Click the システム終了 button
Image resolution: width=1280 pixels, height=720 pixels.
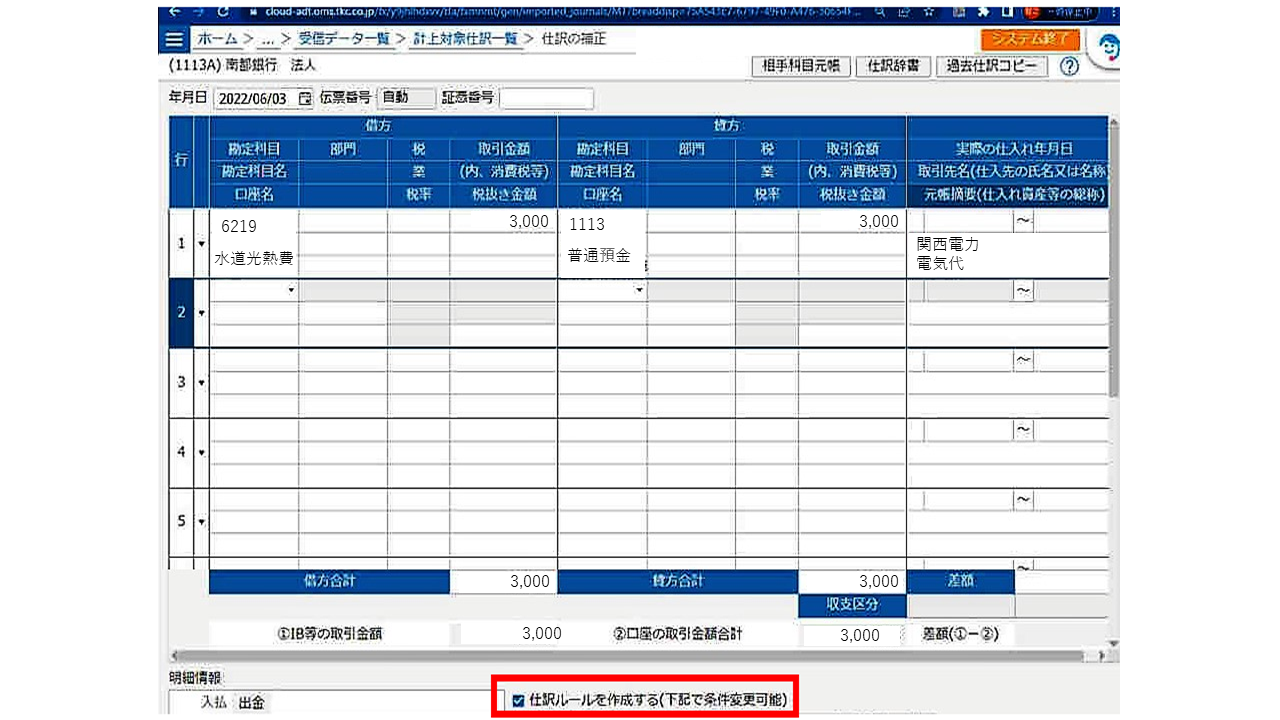pyautogui.click(x=1030, y=40)
